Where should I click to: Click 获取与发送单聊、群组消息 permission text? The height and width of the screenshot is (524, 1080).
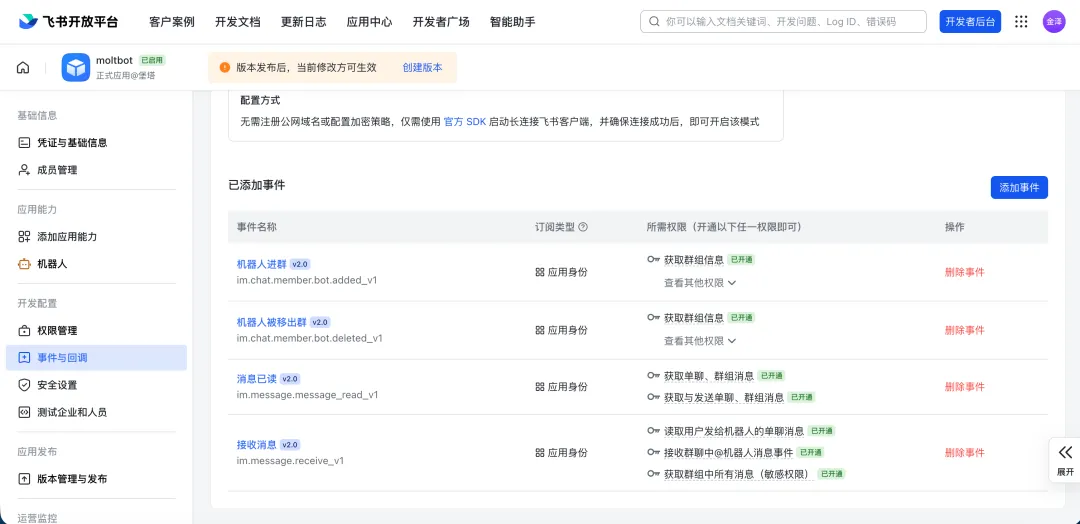[724, 397]
